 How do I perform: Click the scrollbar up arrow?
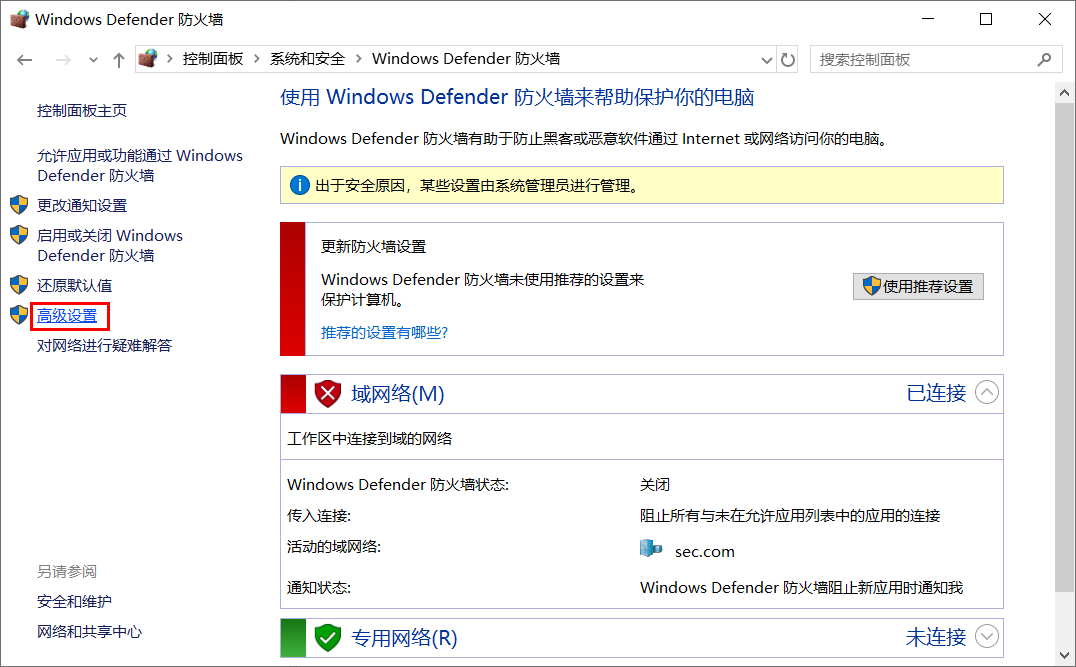tap(1064, 93)
